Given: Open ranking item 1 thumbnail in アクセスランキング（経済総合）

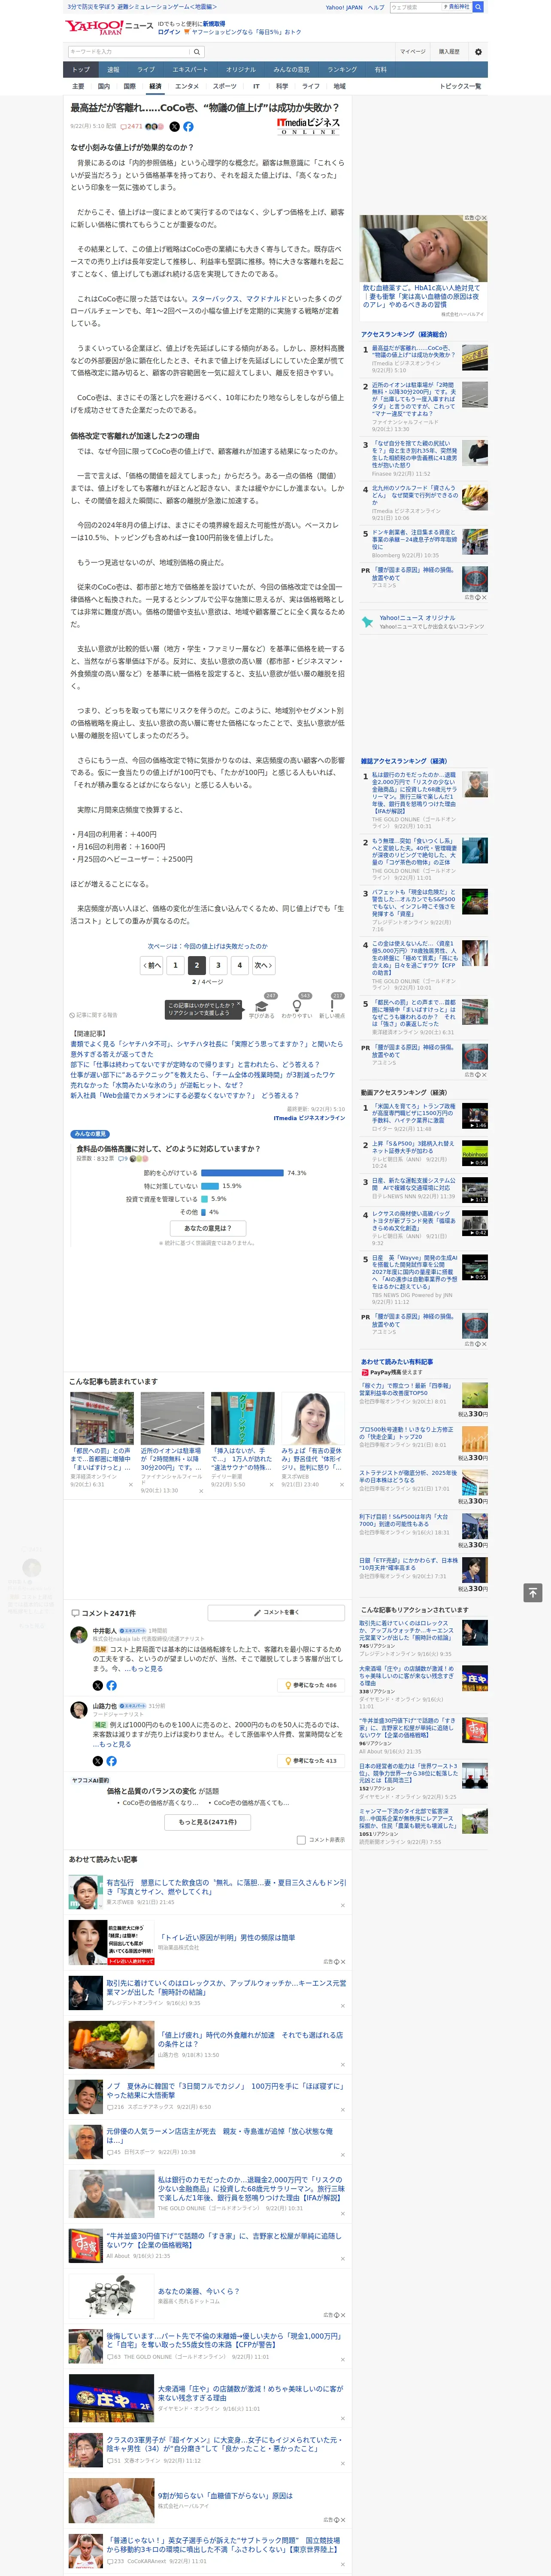Looking at the screenshot, I should pyautogui.click(x=475, y=358).
